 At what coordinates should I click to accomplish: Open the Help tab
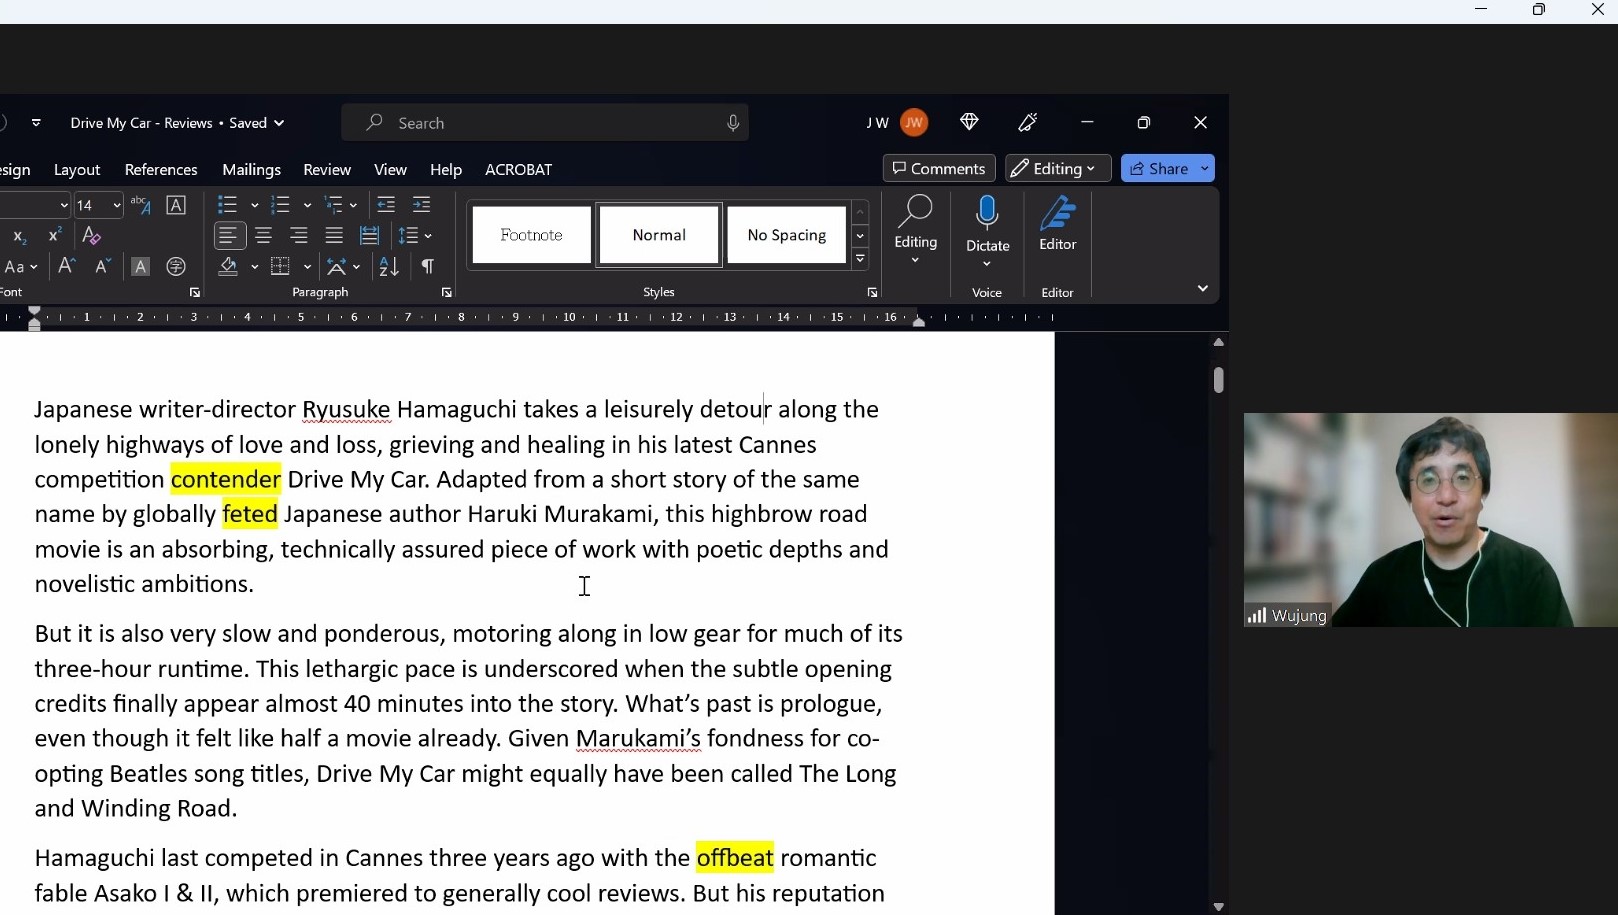point(446,170)
